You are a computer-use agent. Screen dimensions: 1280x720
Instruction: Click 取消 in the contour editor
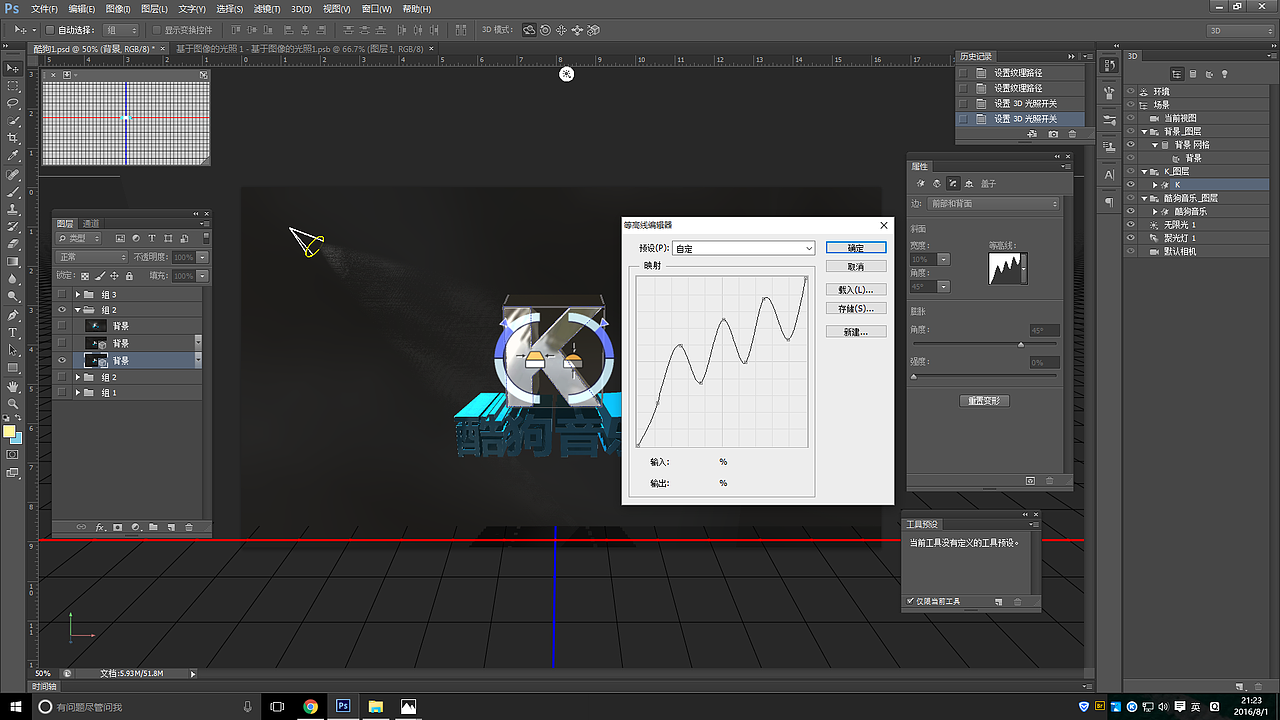(856, 267)
